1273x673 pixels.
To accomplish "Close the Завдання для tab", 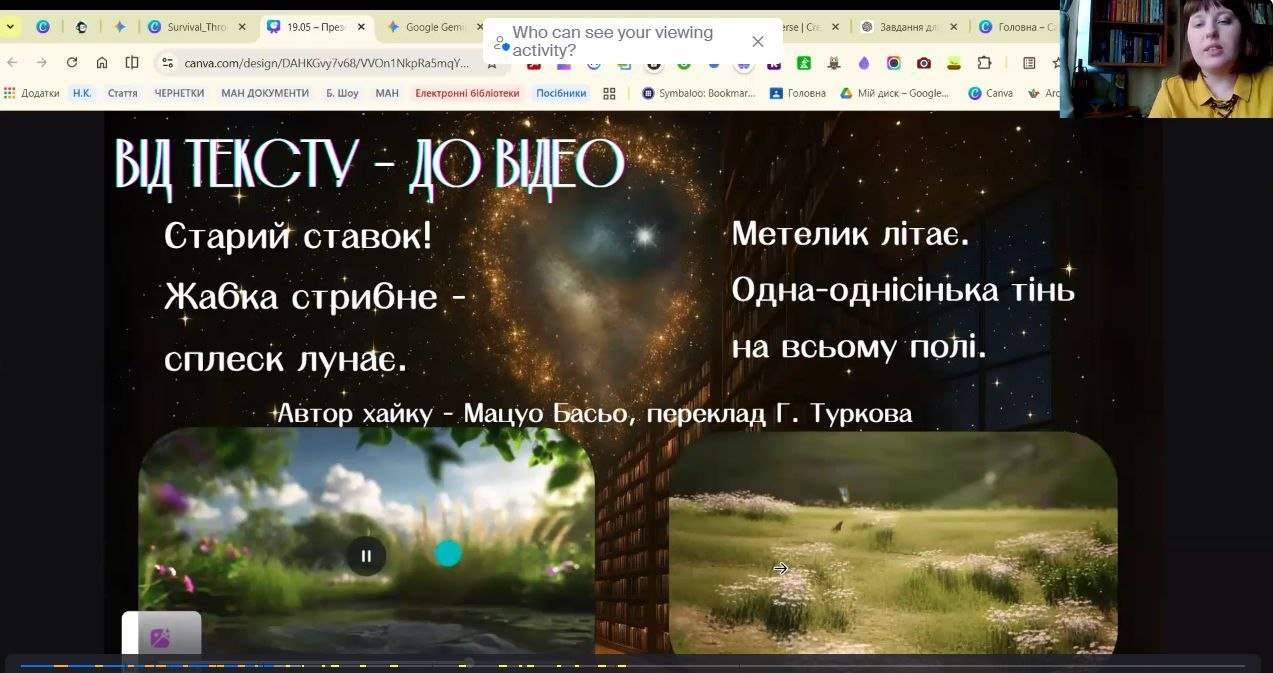I will [x=953, y=27].
